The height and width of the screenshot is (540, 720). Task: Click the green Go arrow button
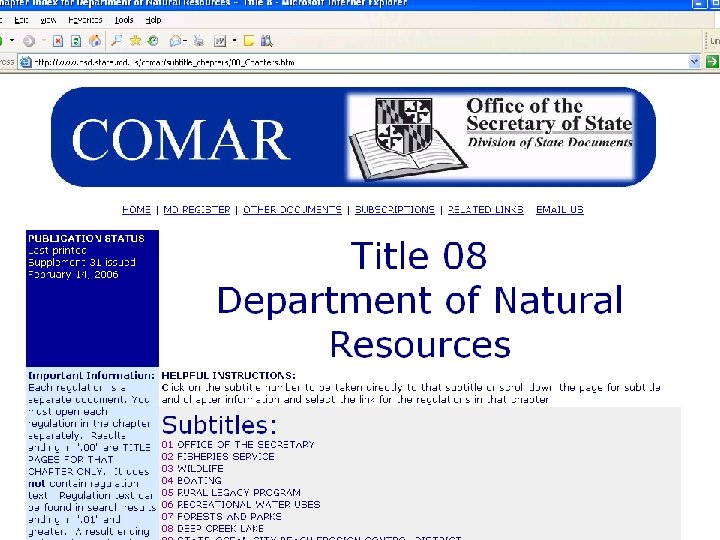(712, 62)
